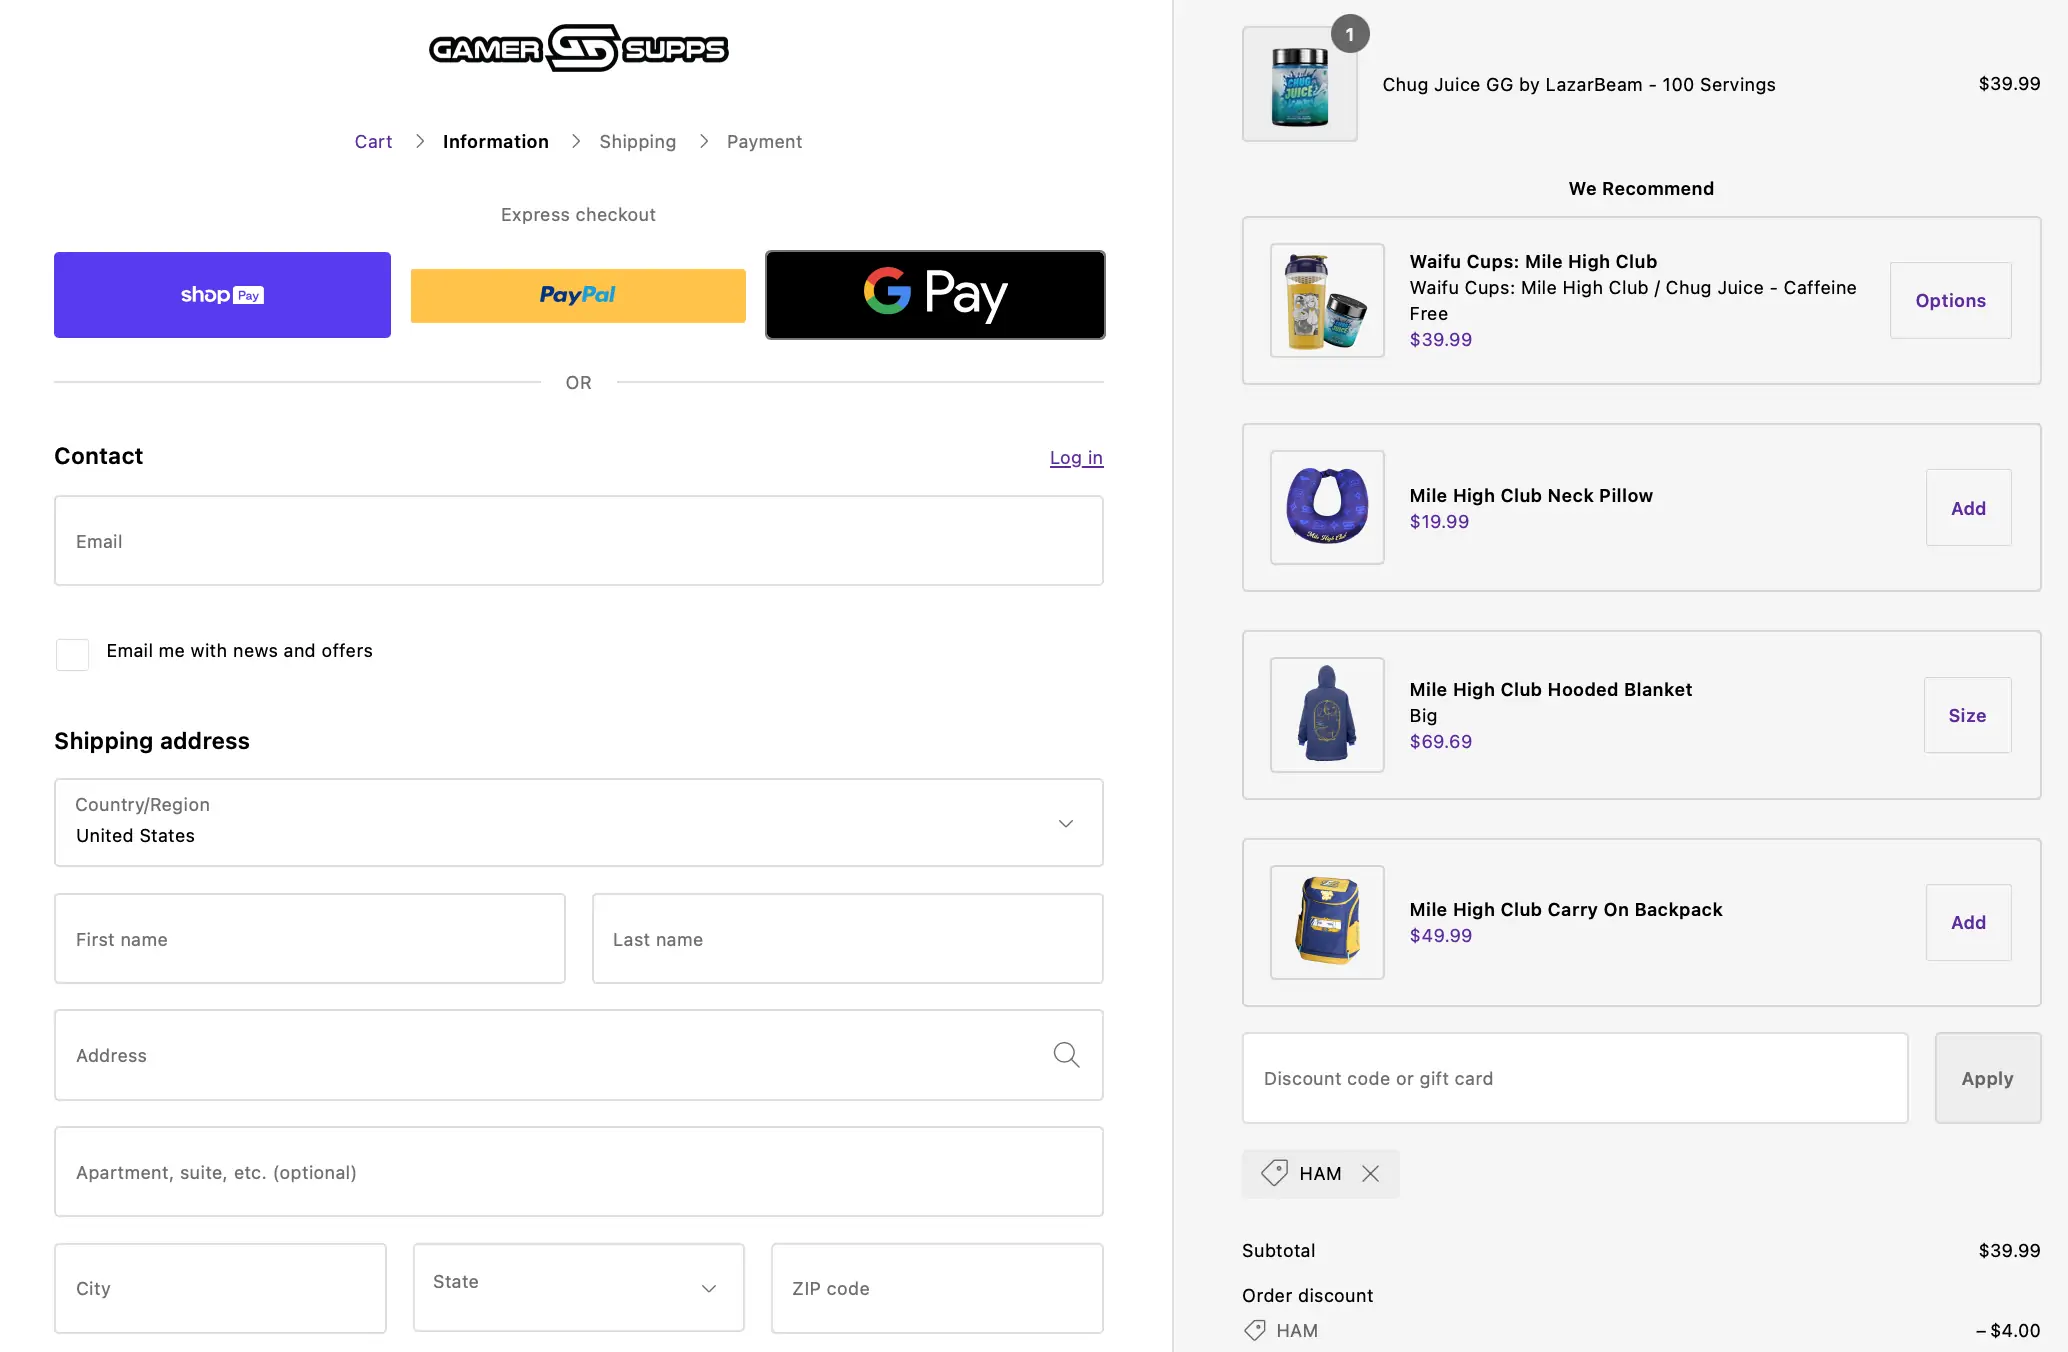
Task: Open the Log in link
Action: (1076, 458)
